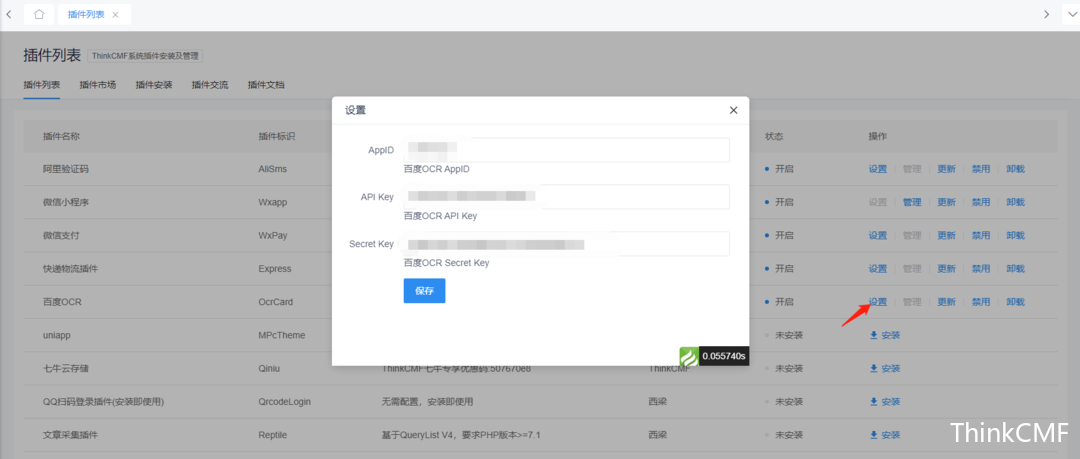Click the AppID input field
The image size is (1080, 459).
pos(566,150)
